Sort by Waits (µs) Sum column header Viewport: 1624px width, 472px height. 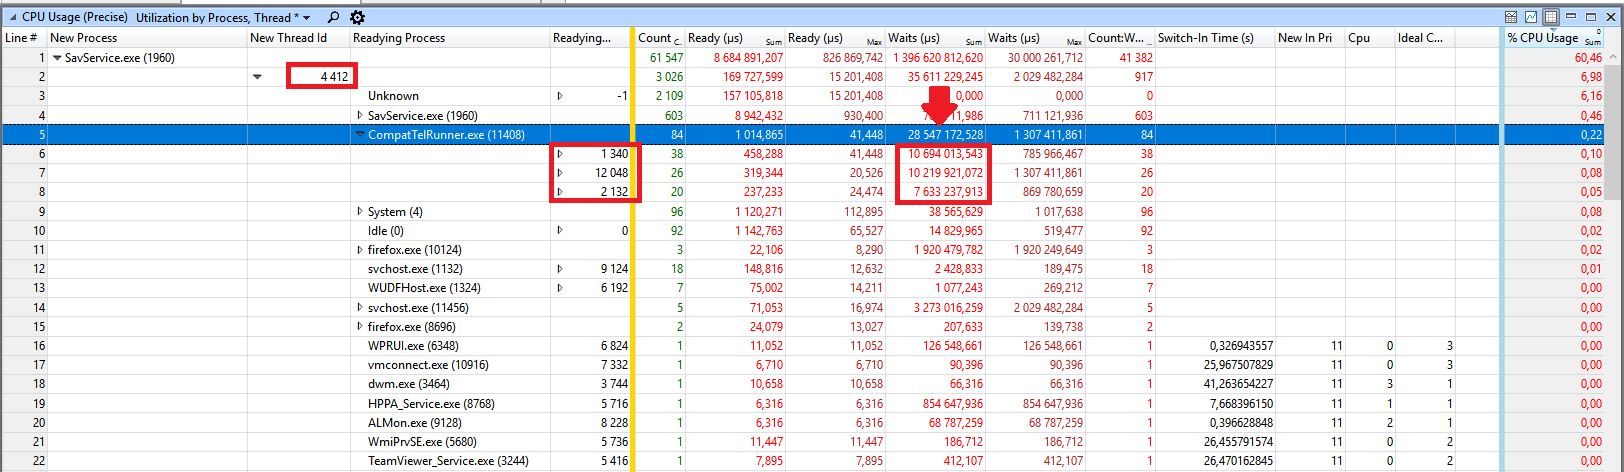tap(935, 38)
